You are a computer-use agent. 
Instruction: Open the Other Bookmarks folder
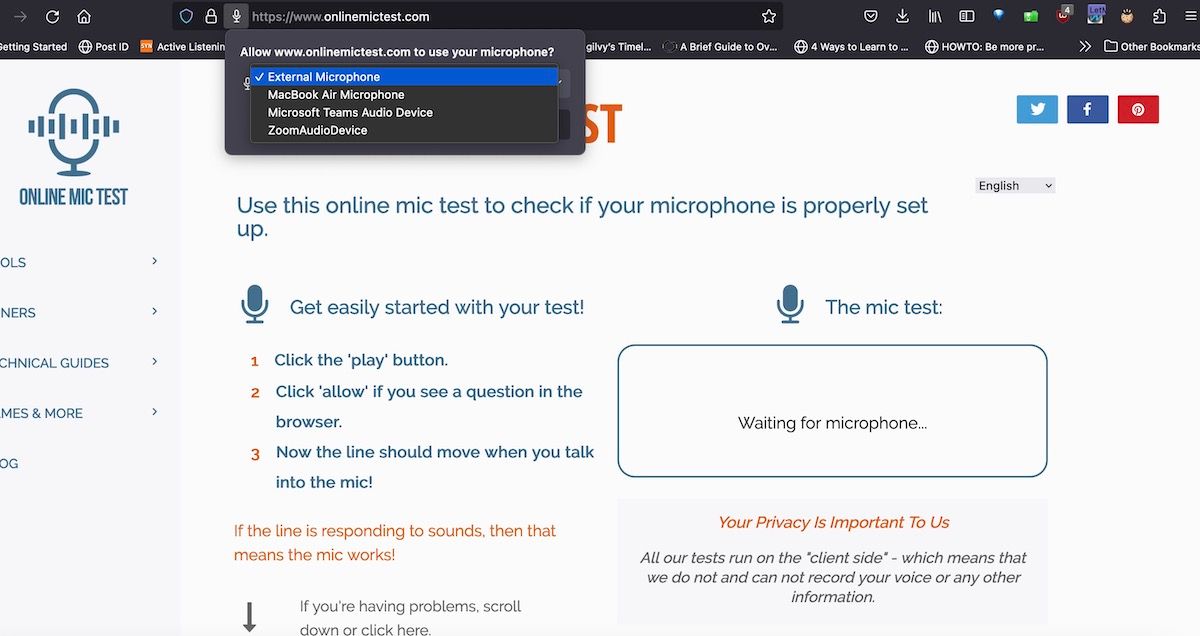[1152, 47]
